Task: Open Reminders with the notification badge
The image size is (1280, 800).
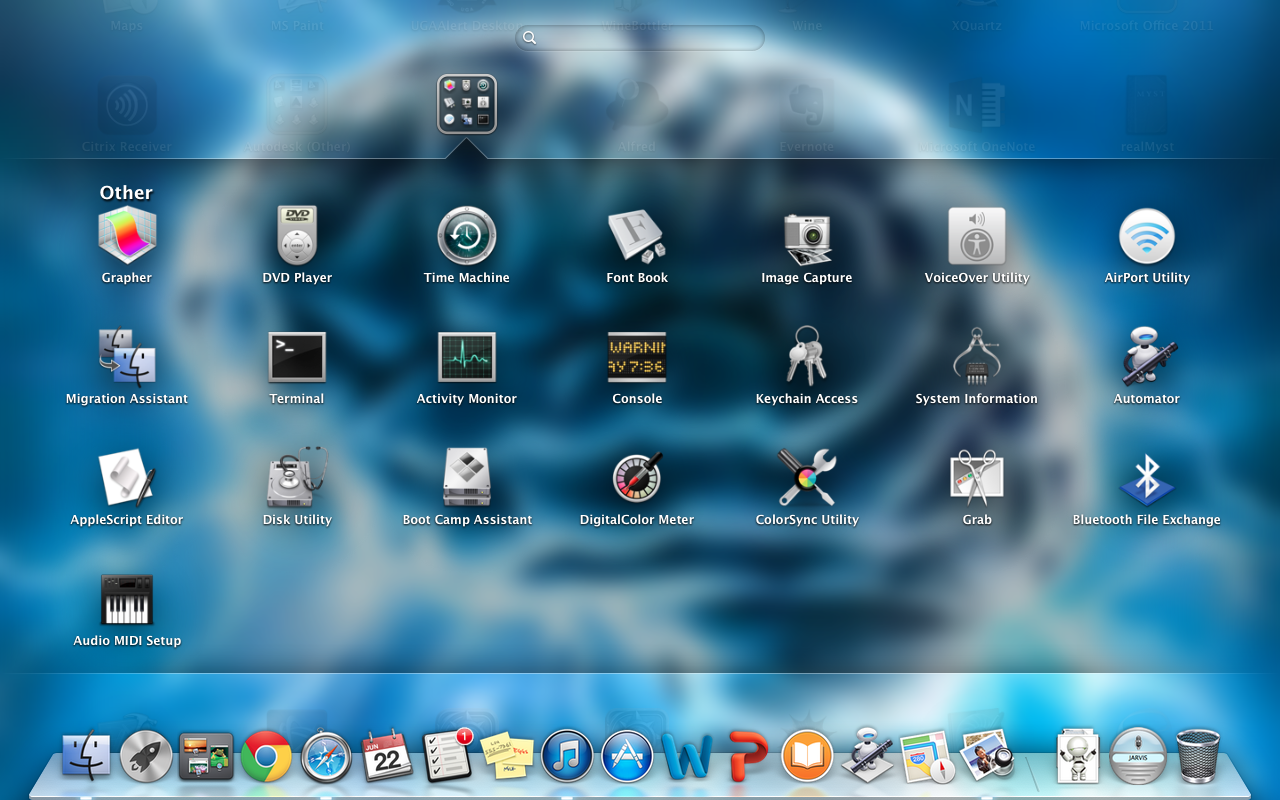Action: pyautogui.click(x=447, y=755)
